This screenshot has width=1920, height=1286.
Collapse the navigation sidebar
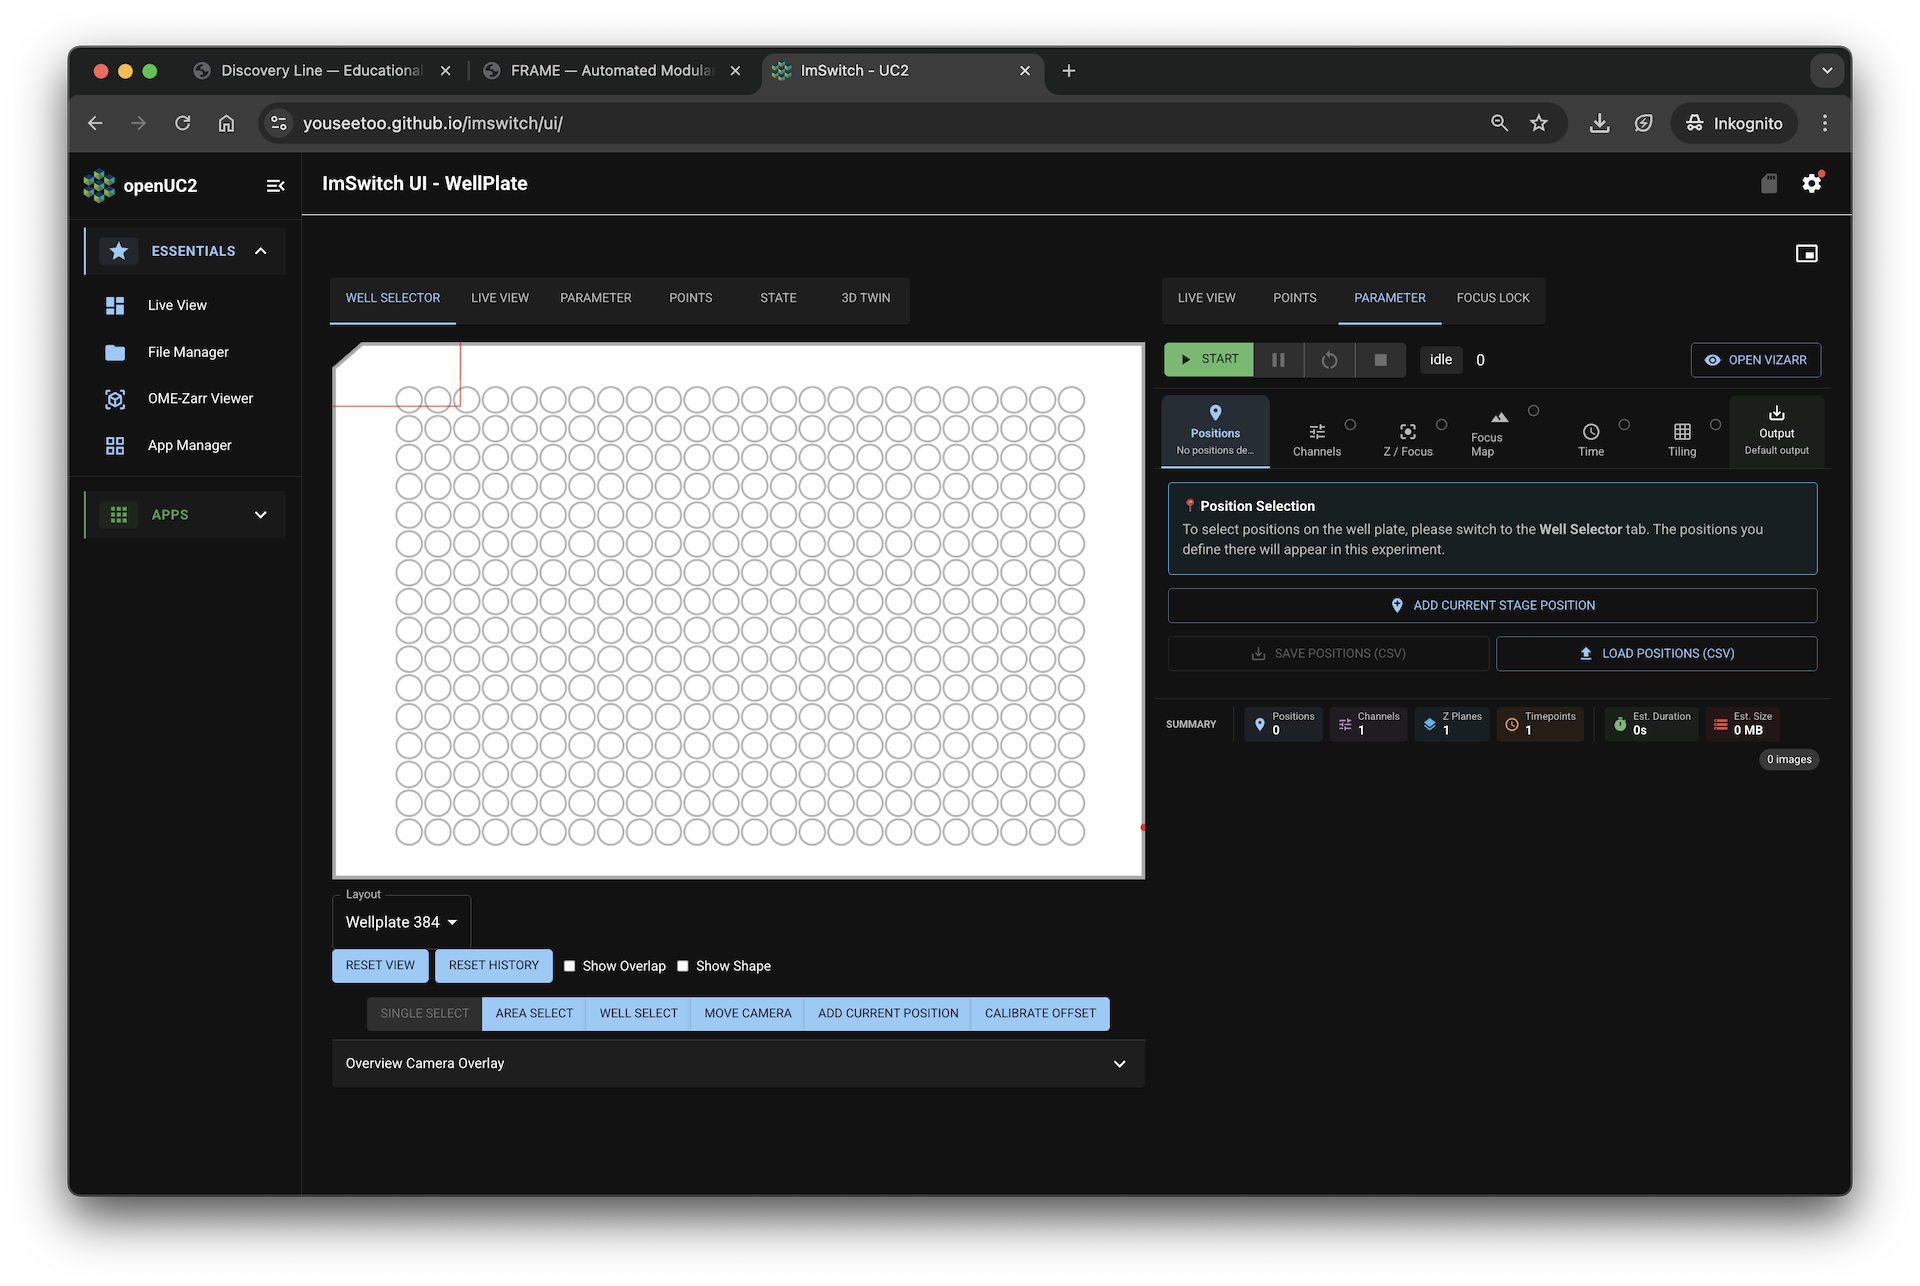click(275, 185)
